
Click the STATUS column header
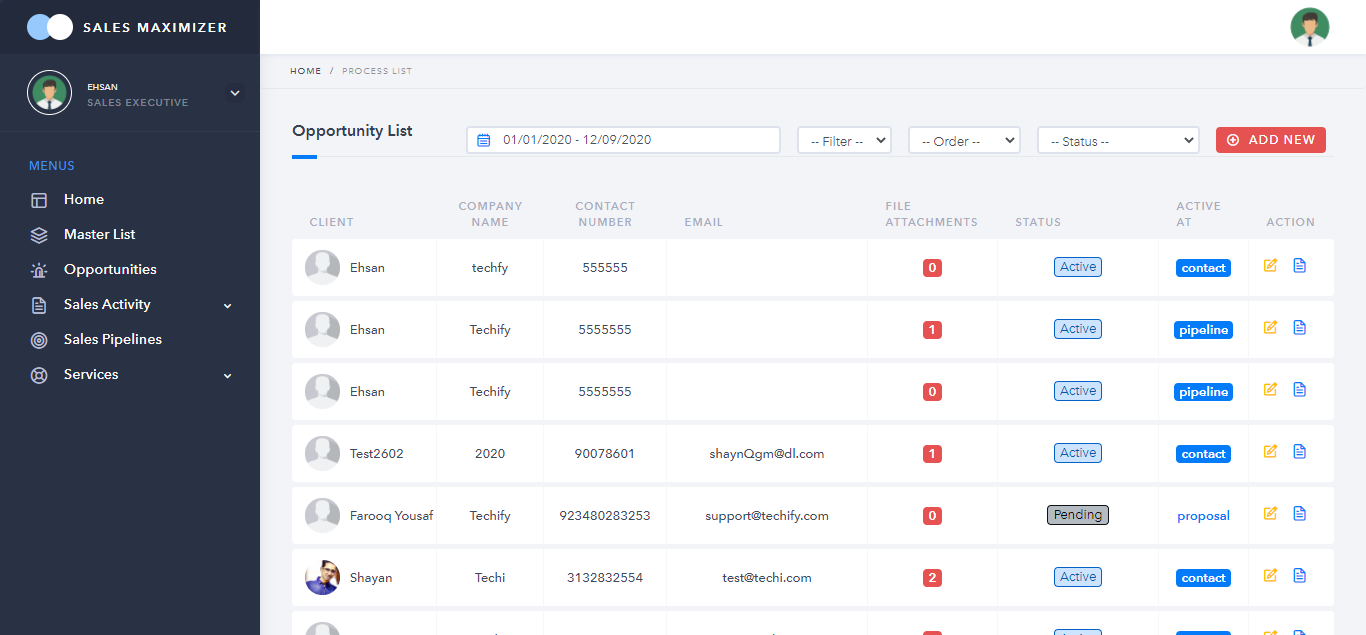[x=1038, y=222]
